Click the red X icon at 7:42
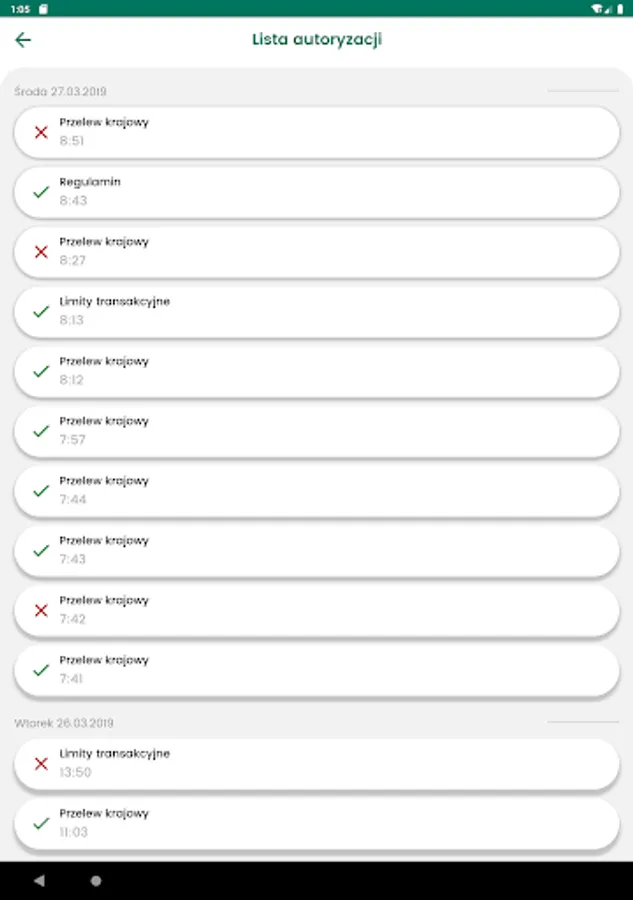The width and height of the screenshot is (633, 900). [x=41, y=610]
